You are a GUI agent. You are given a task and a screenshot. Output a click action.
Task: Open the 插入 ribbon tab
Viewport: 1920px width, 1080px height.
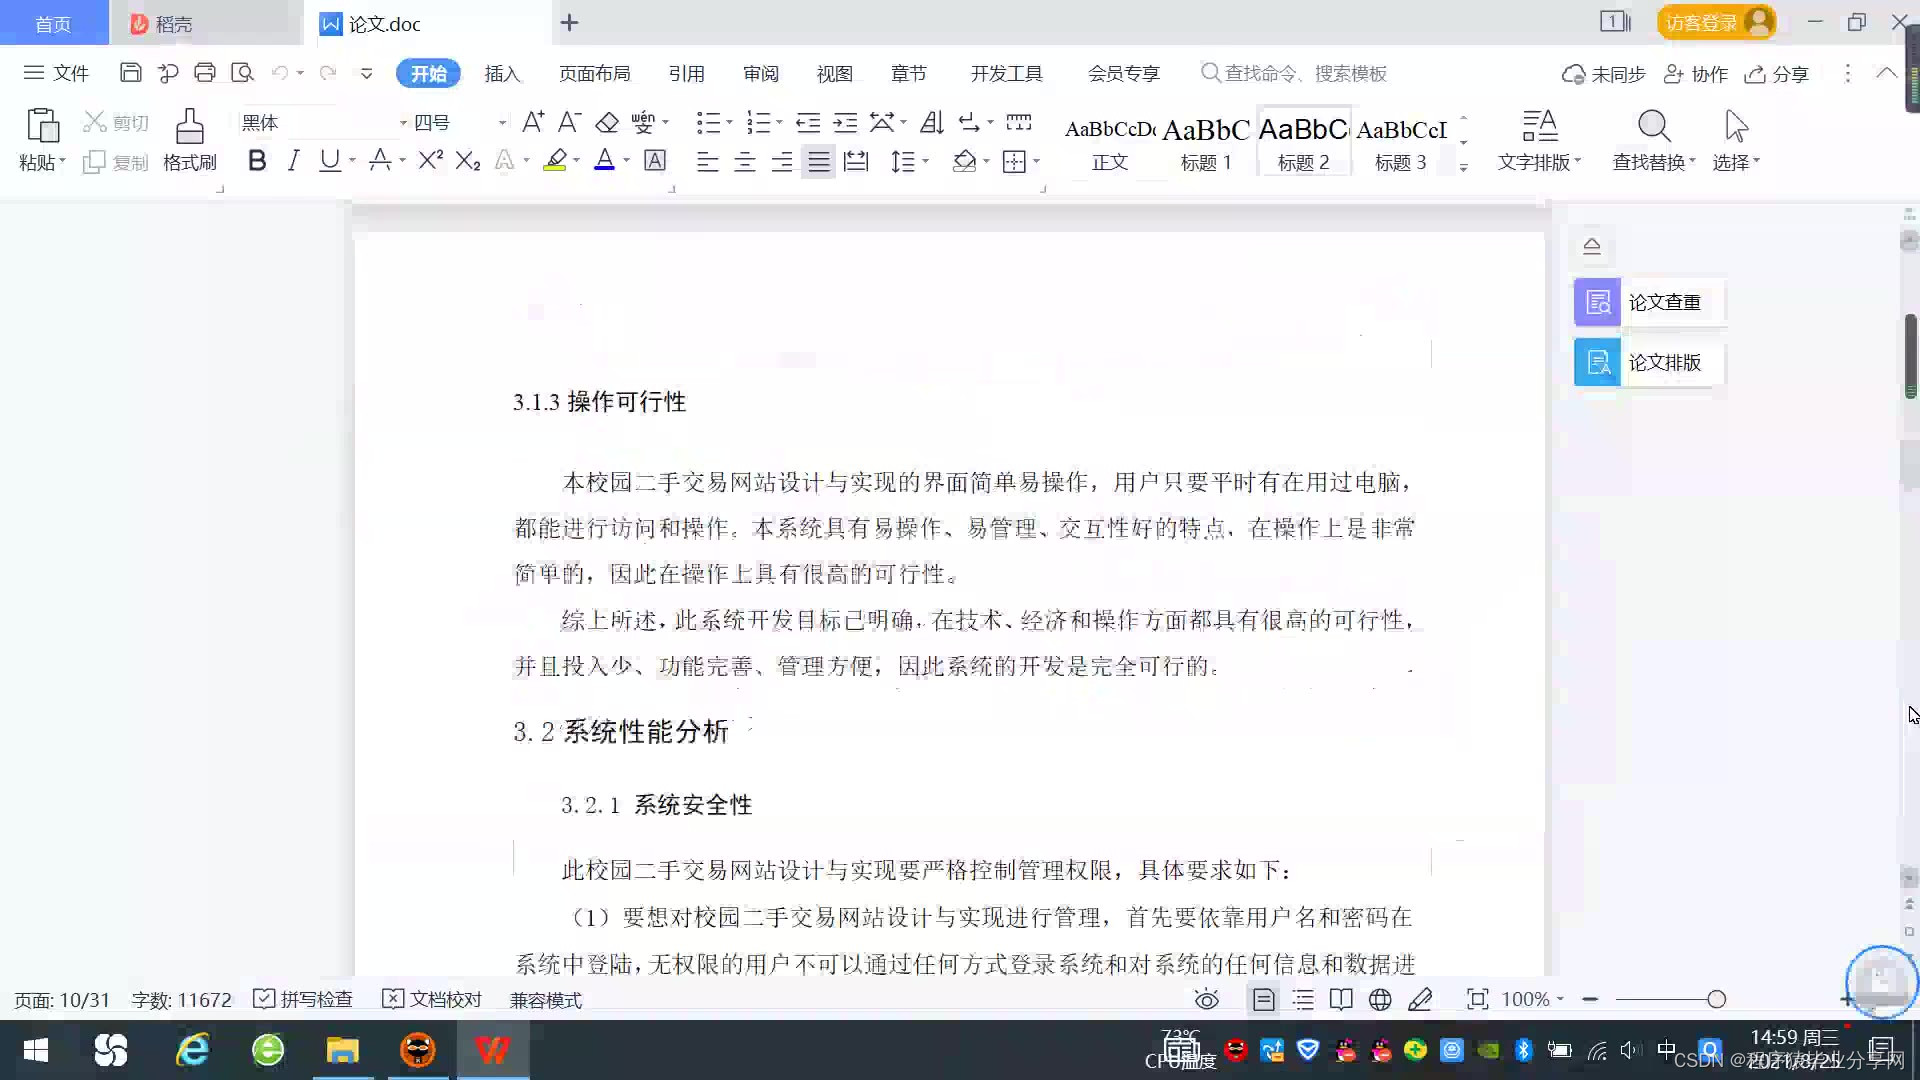click(502, 73)
